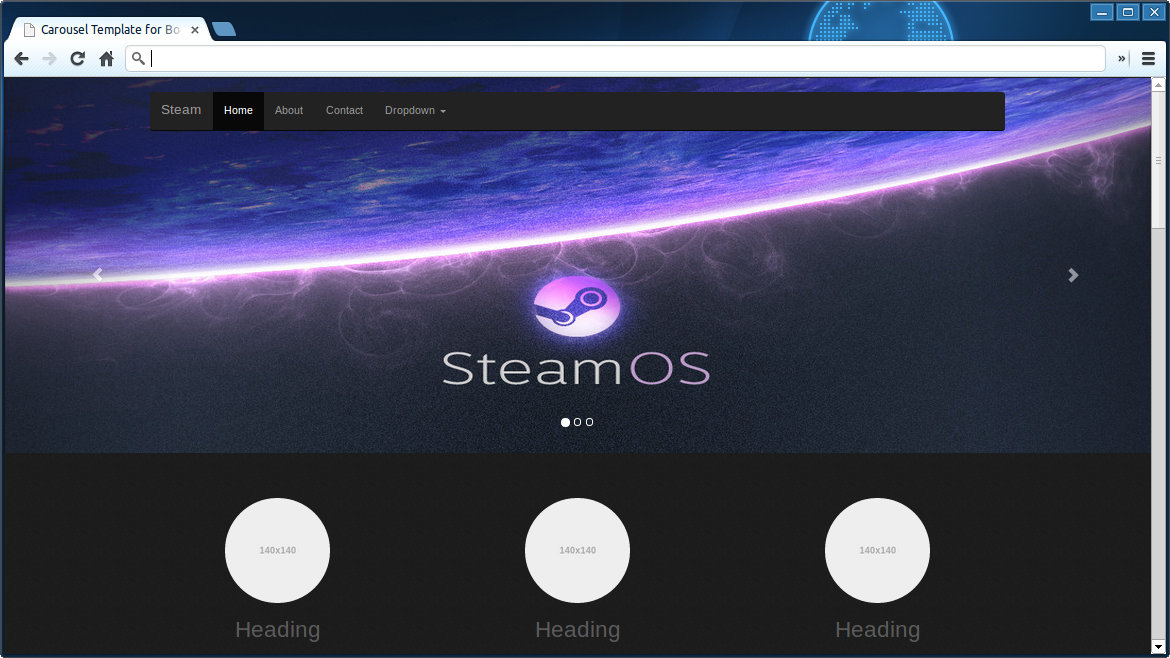1170x658 pixels.
Task: Select the Home navbar item
Action: [x=238, y=110]
